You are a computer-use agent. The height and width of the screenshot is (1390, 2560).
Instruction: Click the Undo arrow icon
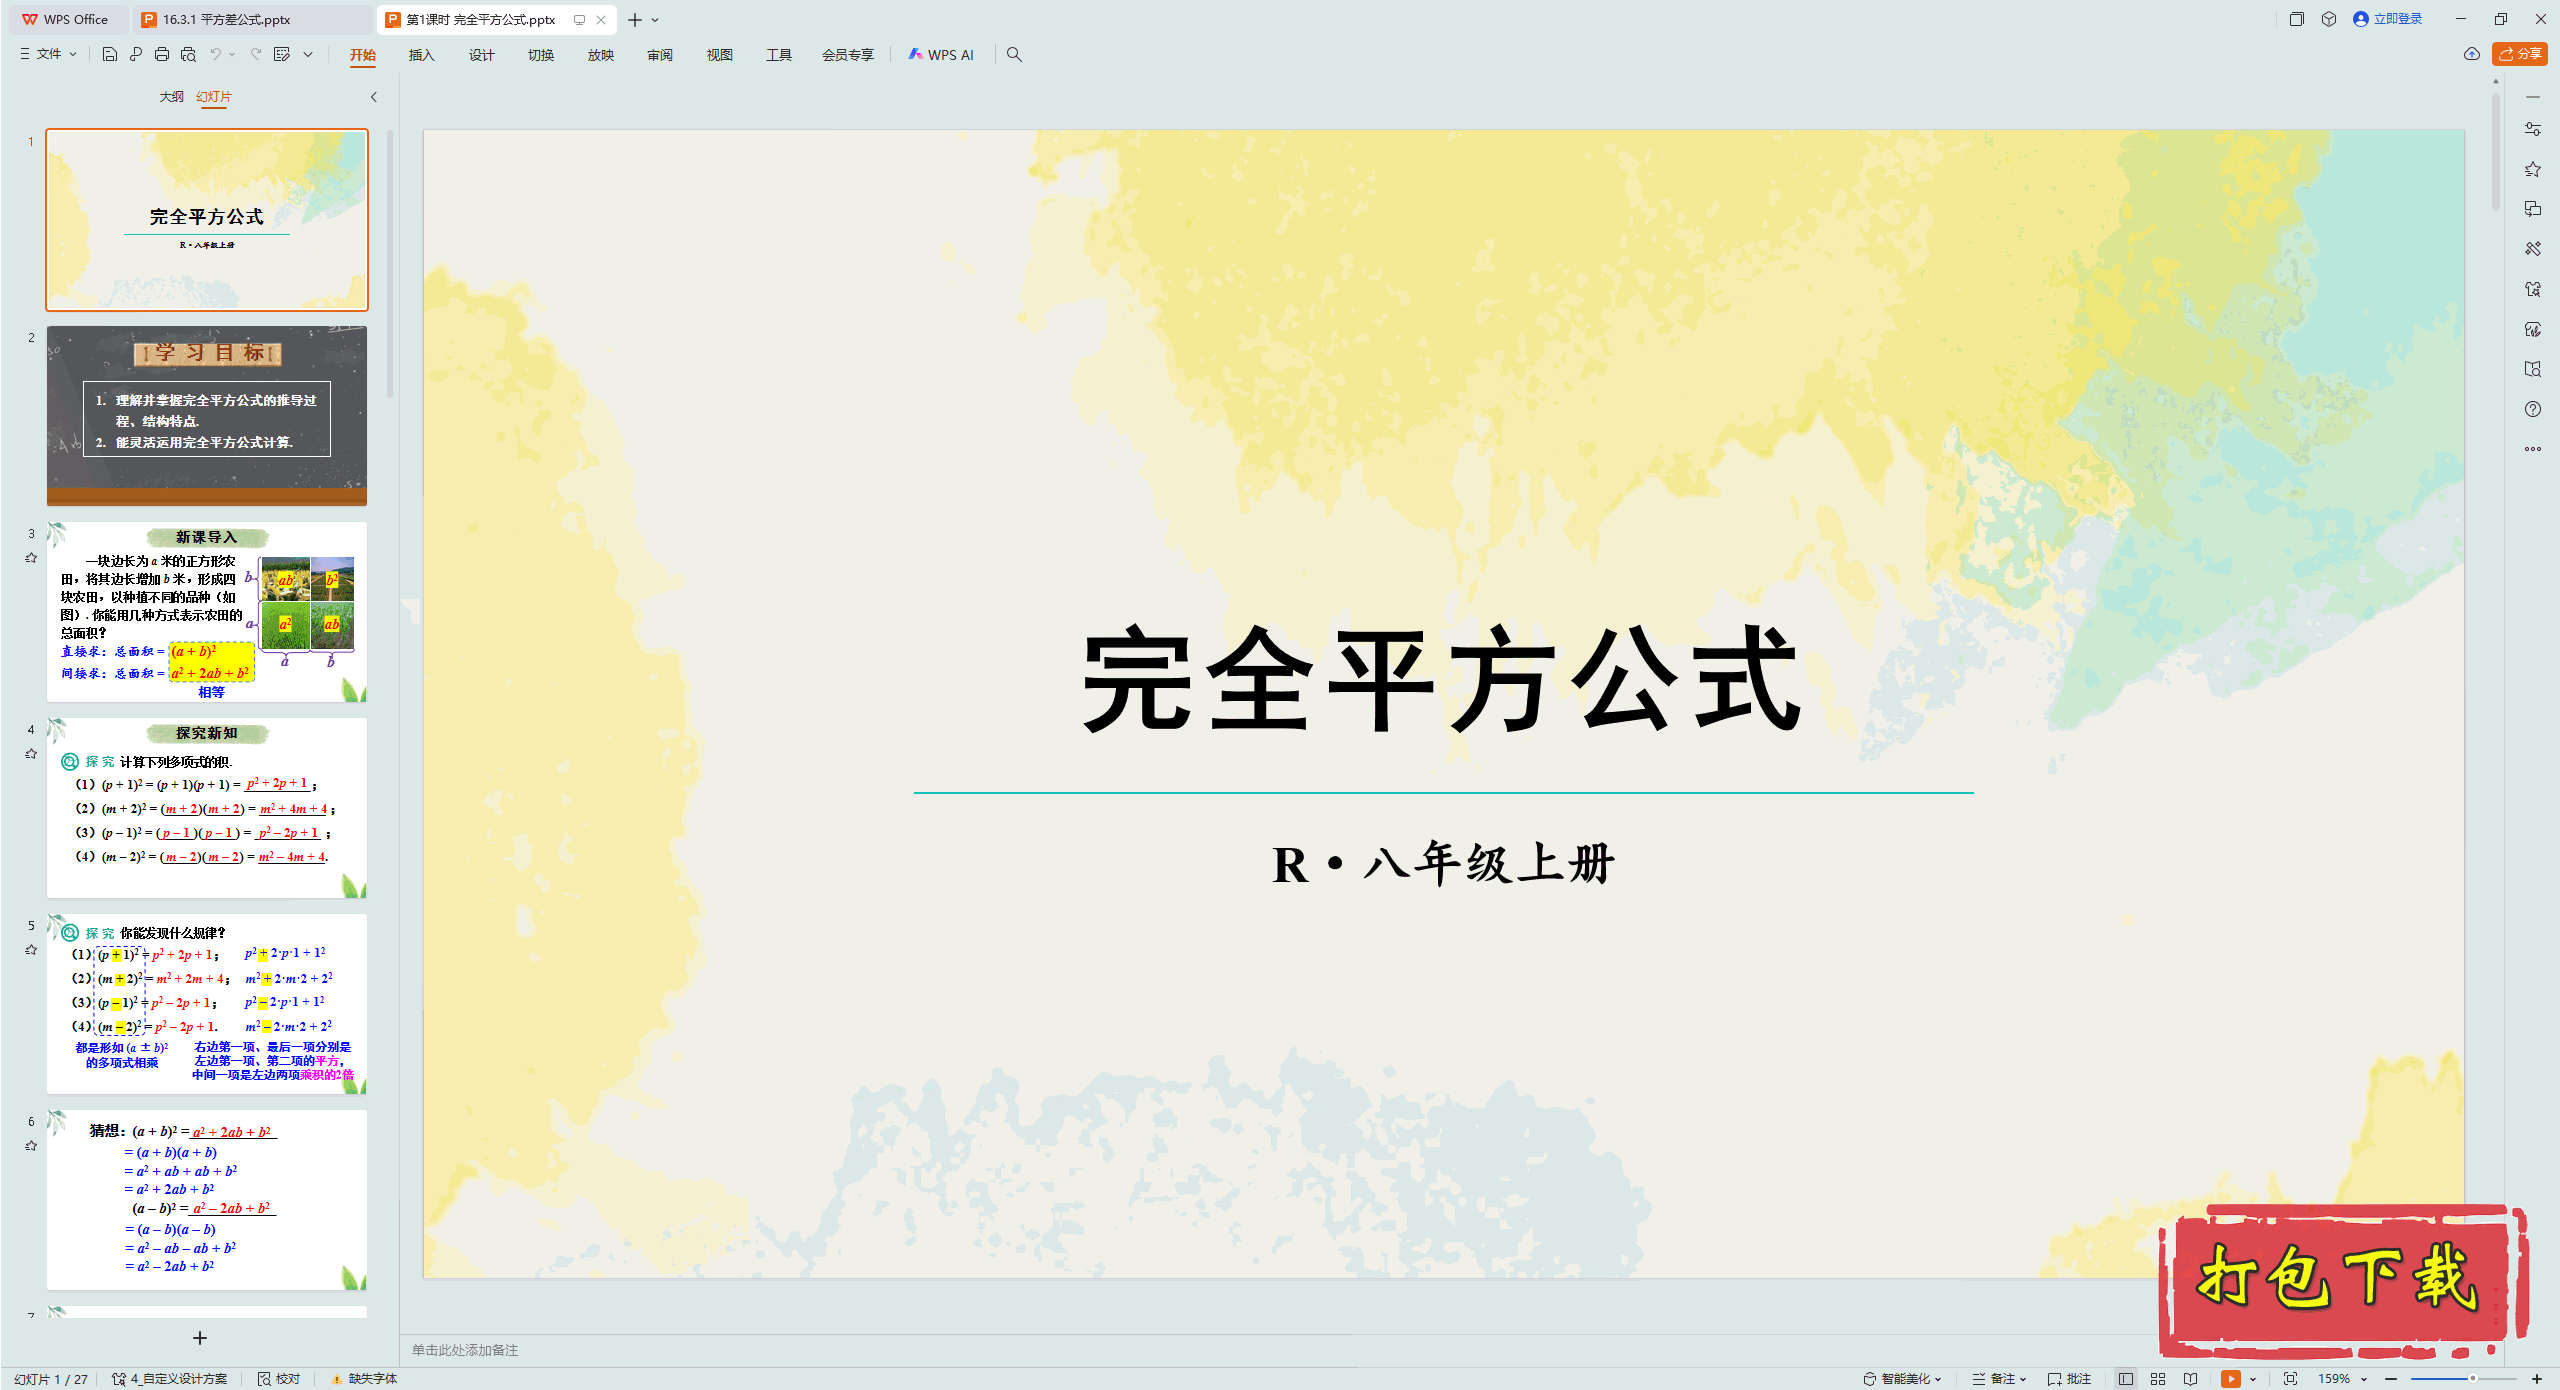(215, 54)
